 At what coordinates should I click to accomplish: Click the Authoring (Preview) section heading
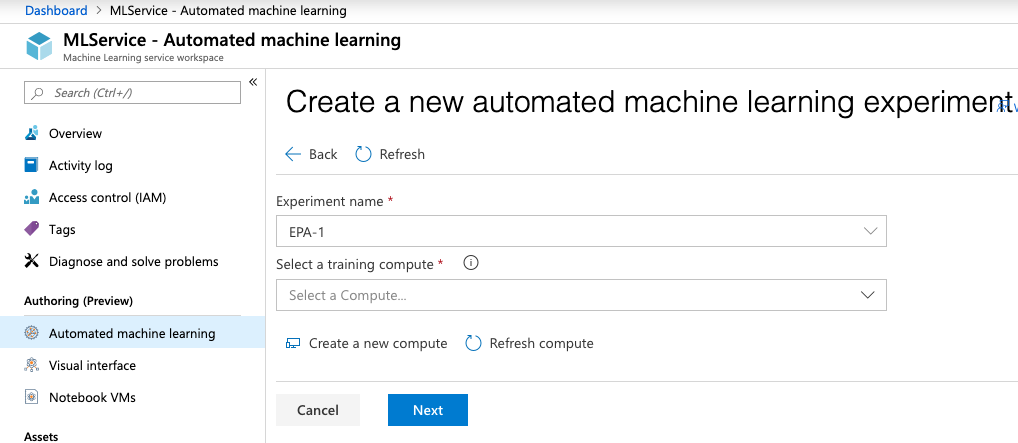click(x=79, y=301)
